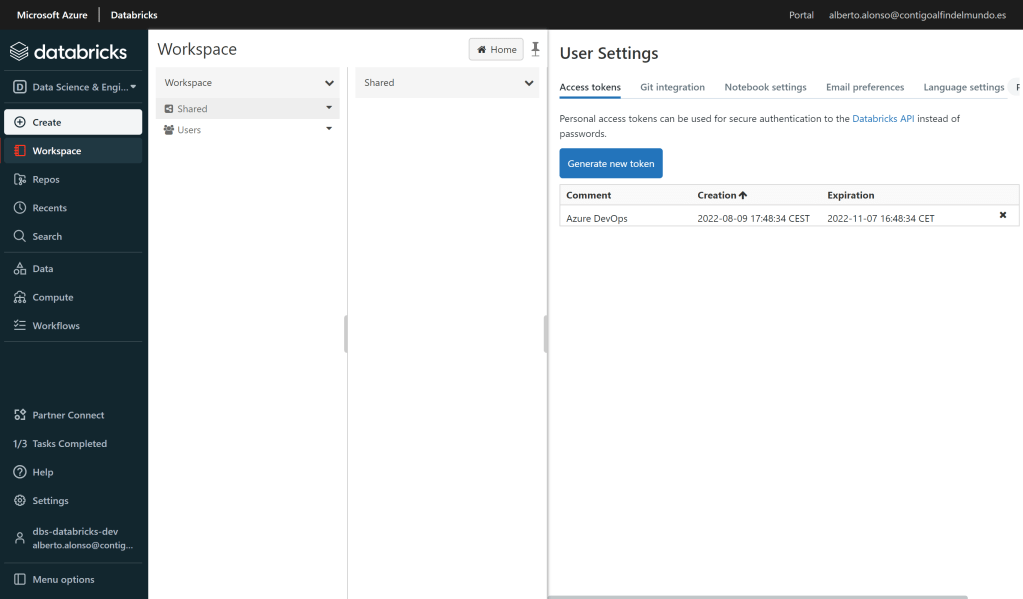The image size is (1023, 599).
Task: Open the Databricks API link
Action: point(882,119)
